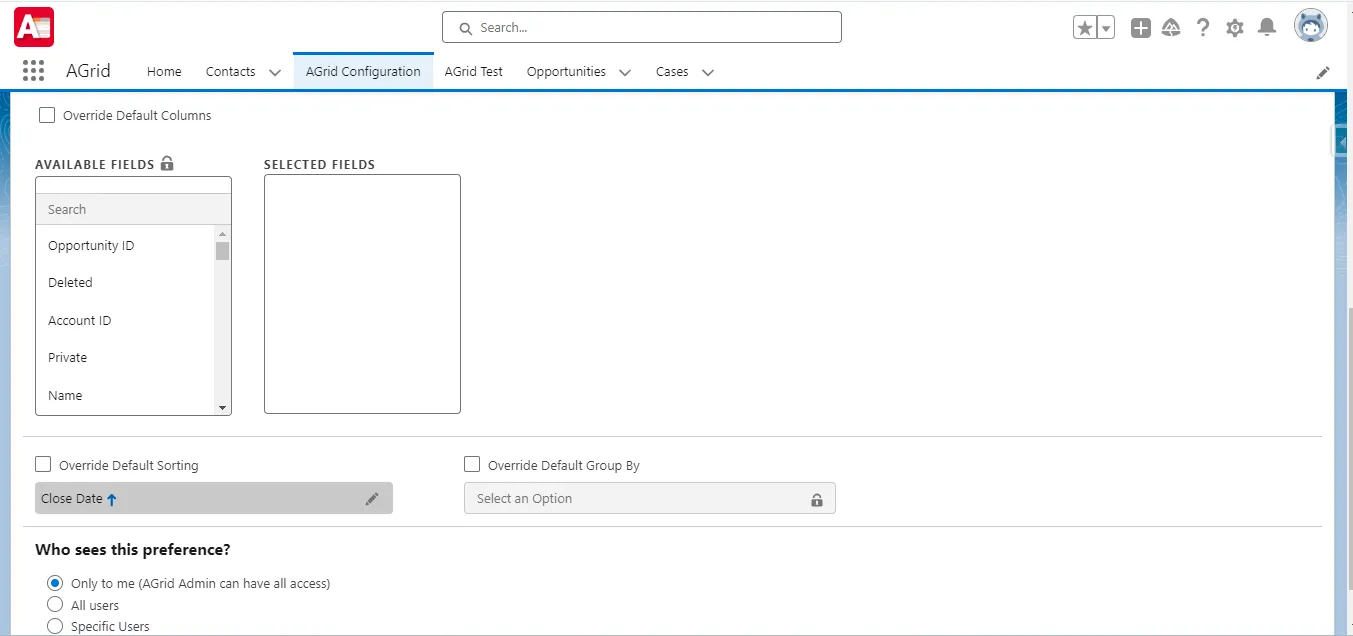The image size is (1353, 636).
Task: Select the All users radio button
Action: pos(55,605)
